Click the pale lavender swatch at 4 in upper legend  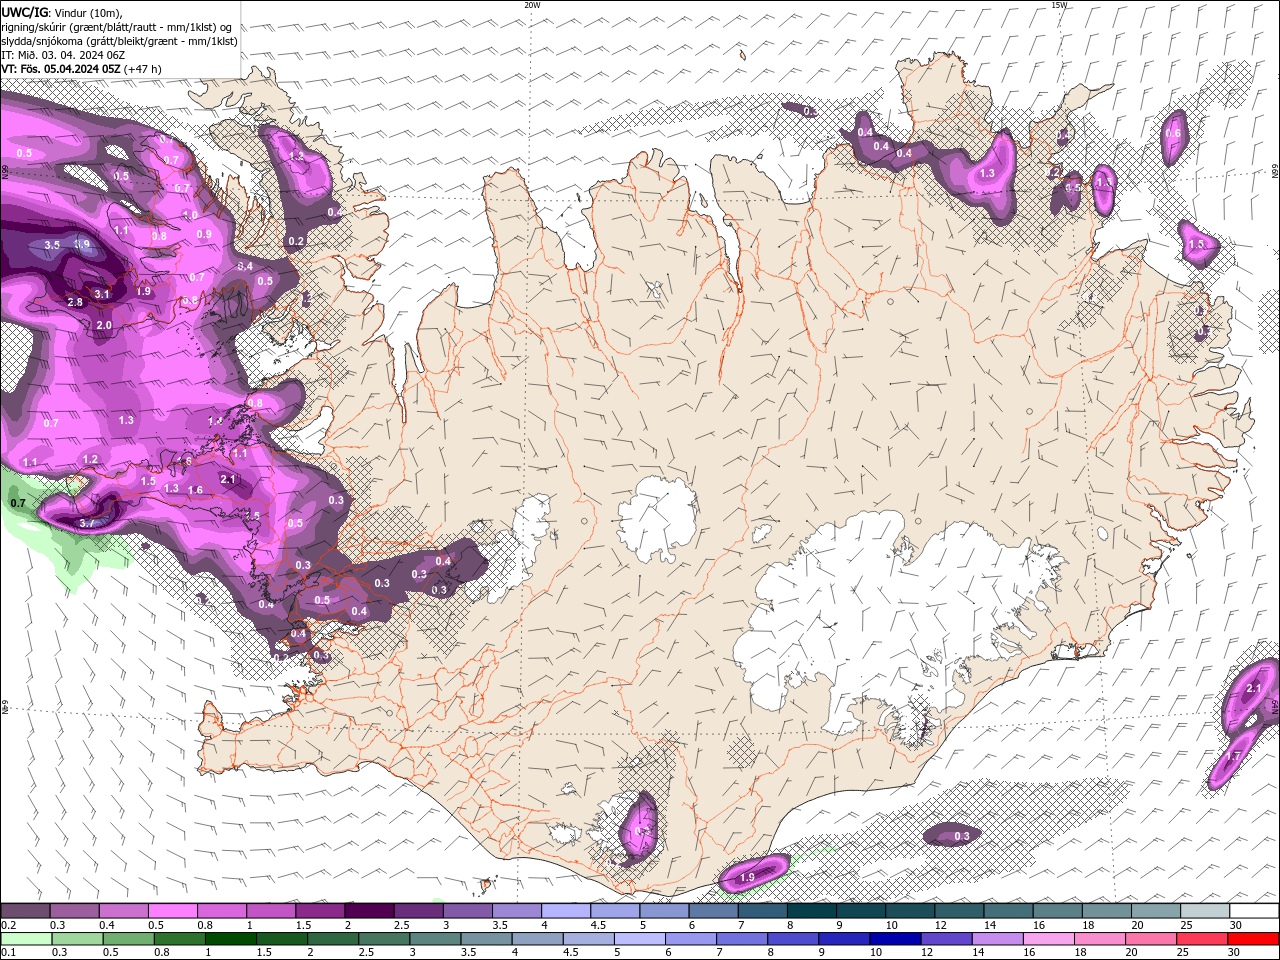click(566, 911)
